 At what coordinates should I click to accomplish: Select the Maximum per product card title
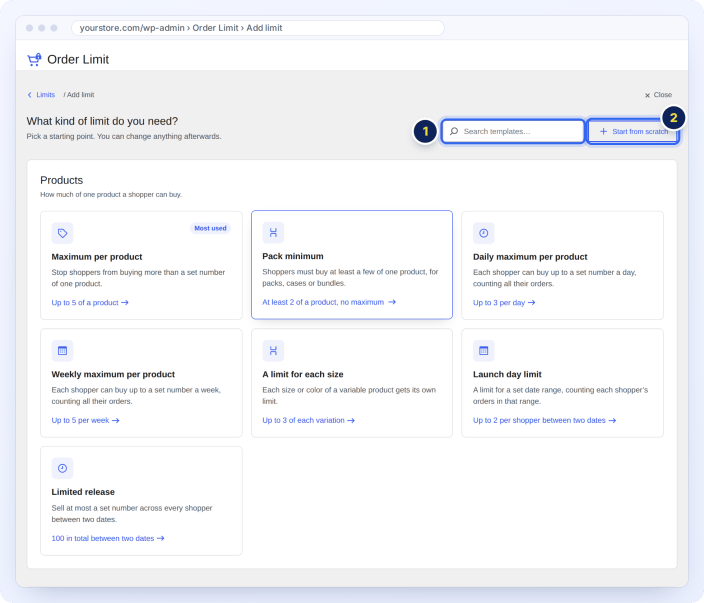97,257
